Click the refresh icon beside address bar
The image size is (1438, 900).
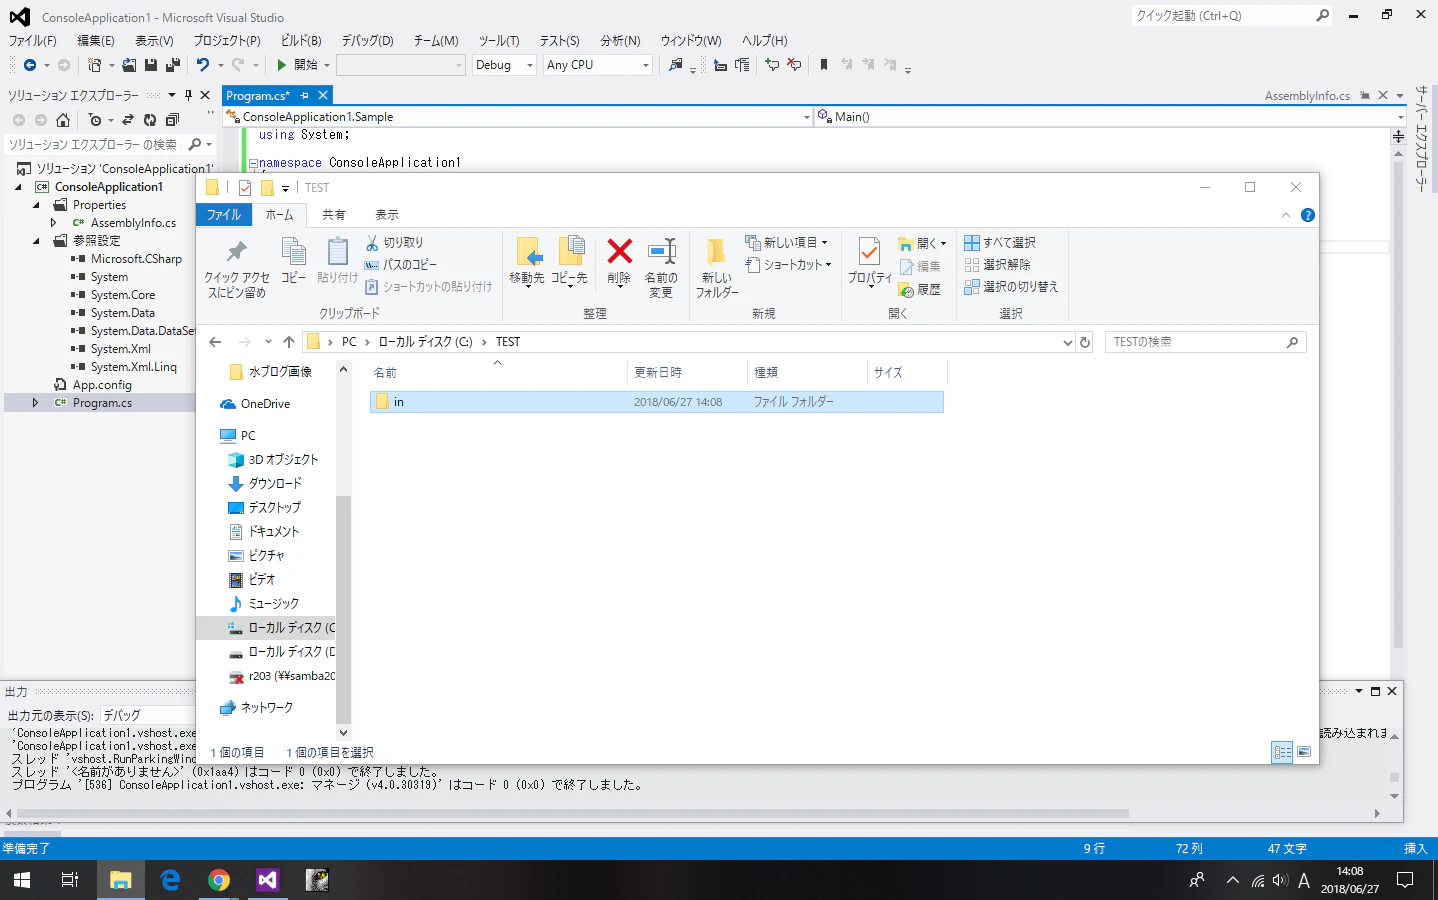pos(1085,342)
